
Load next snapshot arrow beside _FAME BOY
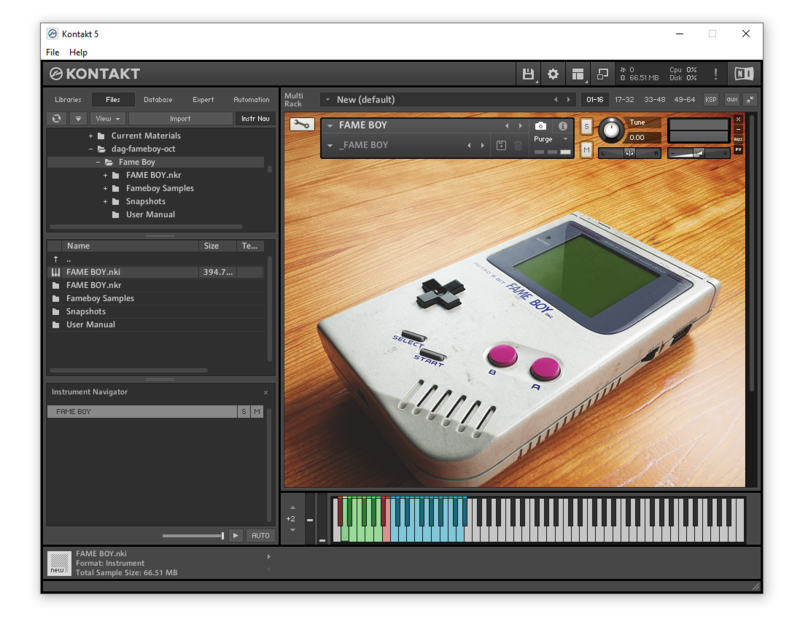(482, 145)
